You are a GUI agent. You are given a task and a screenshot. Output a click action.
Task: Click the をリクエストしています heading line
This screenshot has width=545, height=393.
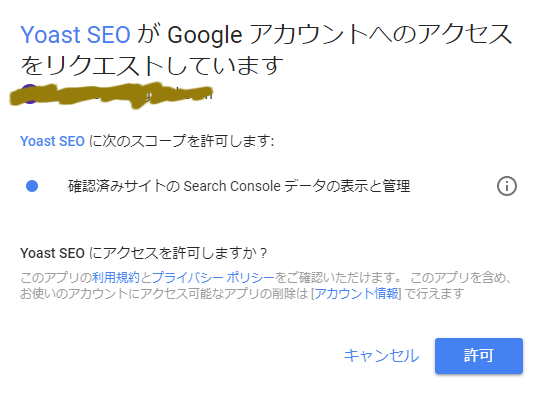tap(152, 66)
